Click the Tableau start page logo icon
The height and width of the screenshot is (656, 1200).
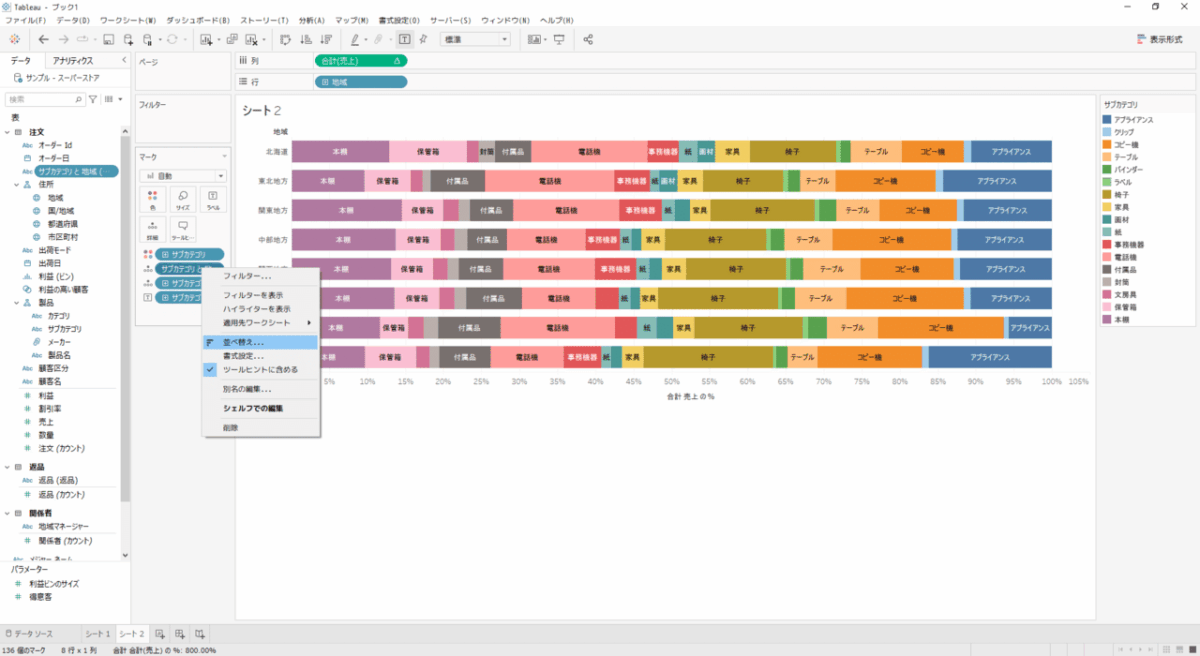(14, 39)
